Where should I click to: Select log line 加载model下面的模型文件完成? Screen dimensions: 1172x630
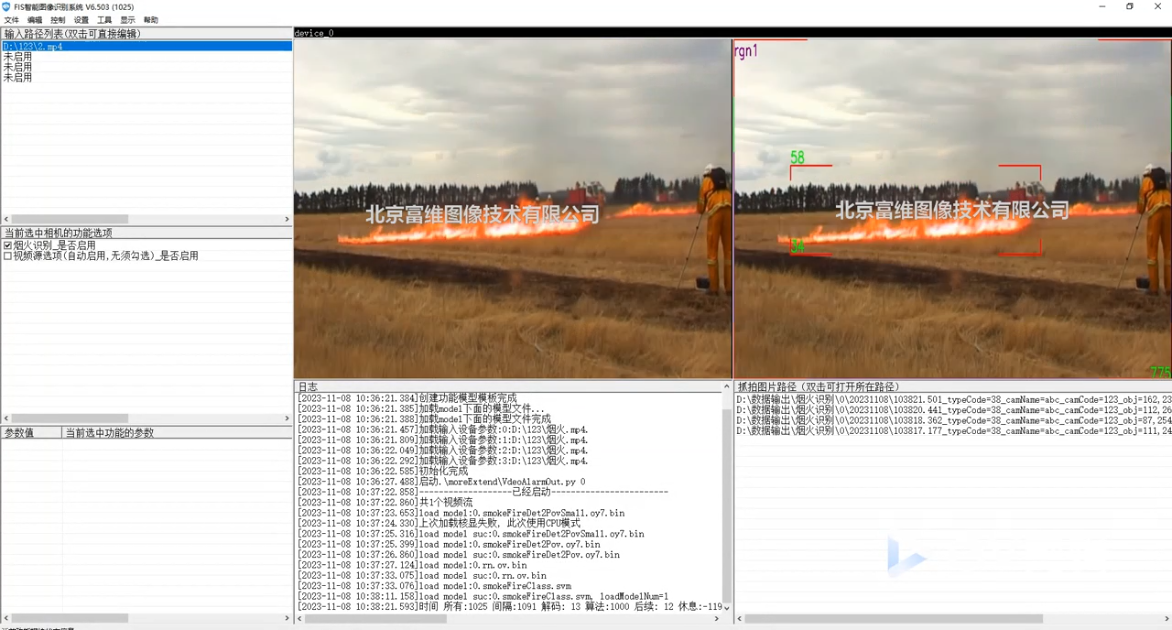[x=424, y=419]
